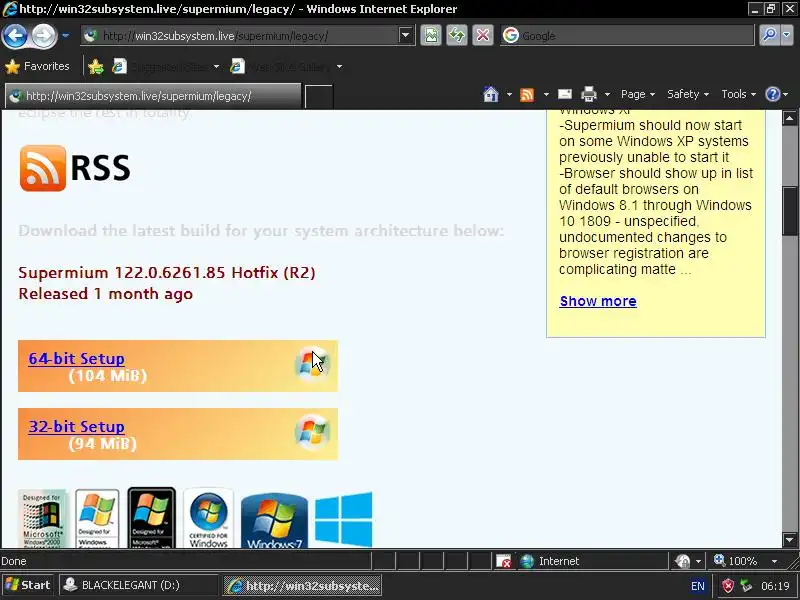This screenshot has height=600, width=800.
Task: Click Windows orb in 32-bit banner
Action: 312,433
